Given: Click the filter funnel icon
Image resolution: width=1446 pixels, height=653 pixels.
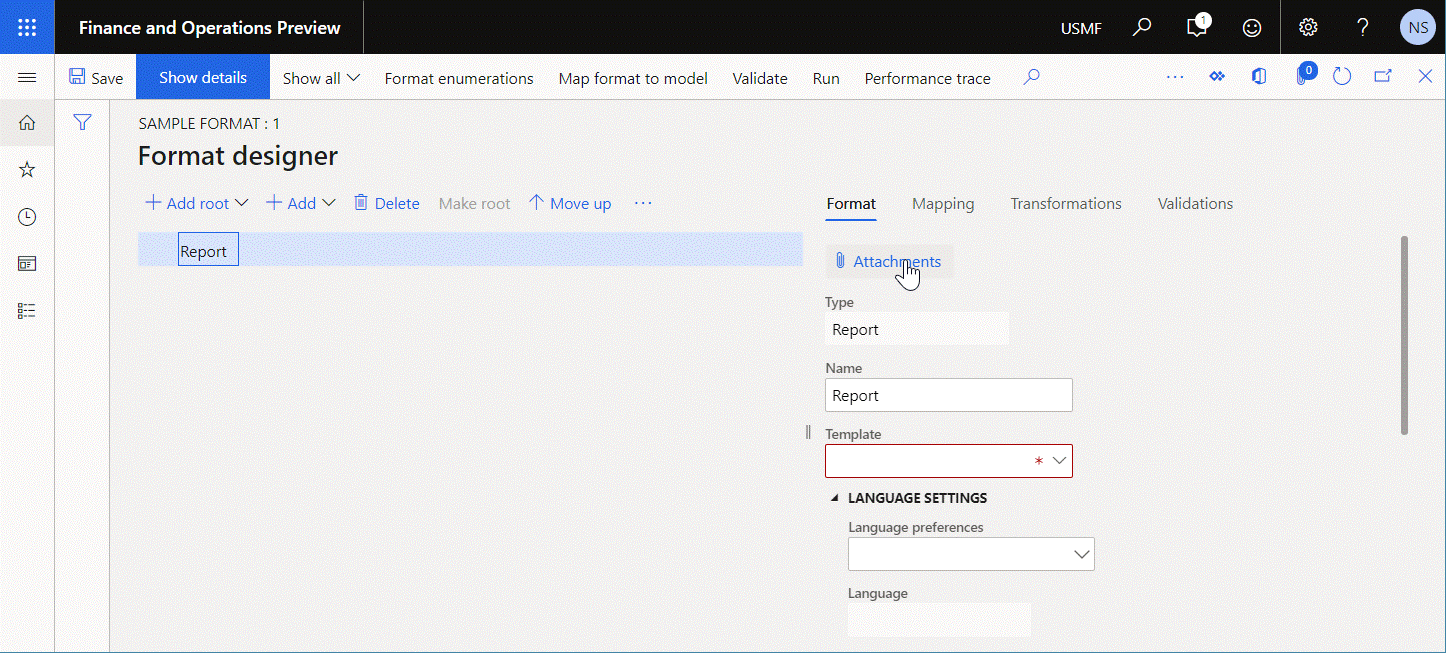Looking at the screenshot, I should (x=82, y=122).
